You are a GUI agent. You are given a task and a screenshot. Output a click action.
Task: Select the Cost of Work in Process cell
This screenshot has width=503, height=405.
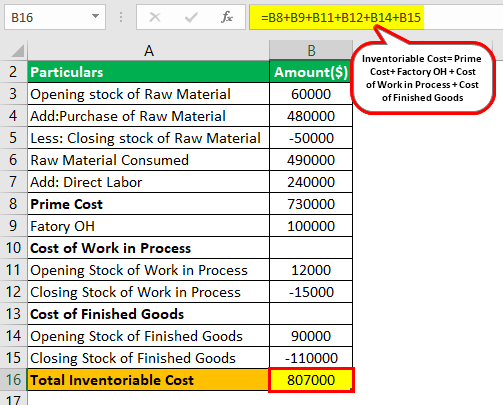[149, 248]
